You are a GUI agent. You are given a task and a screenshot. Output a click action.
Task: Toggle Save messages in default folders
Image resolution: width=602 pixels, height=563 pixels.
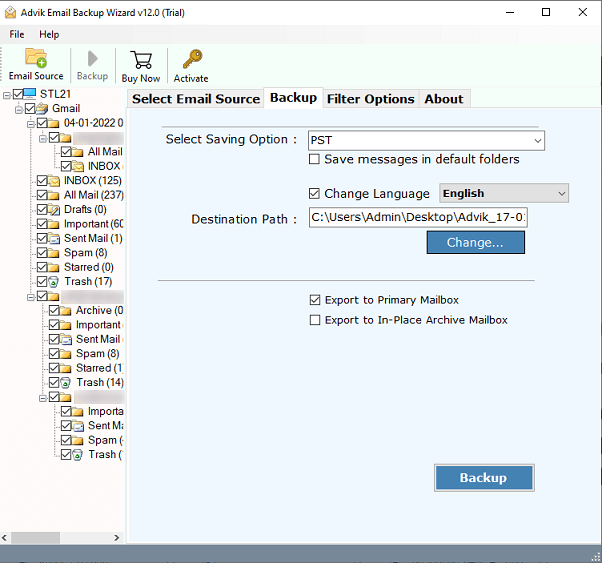click(314, 159)
